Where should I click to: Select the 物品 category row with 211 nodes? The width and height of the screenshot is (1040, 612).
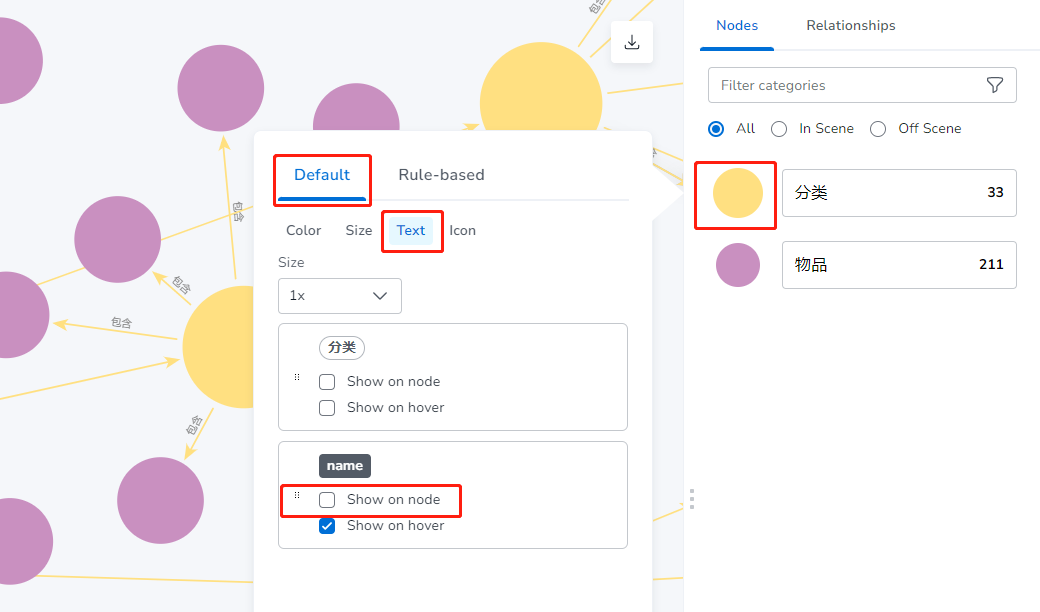pyautogui.click(x=898, y=265)
